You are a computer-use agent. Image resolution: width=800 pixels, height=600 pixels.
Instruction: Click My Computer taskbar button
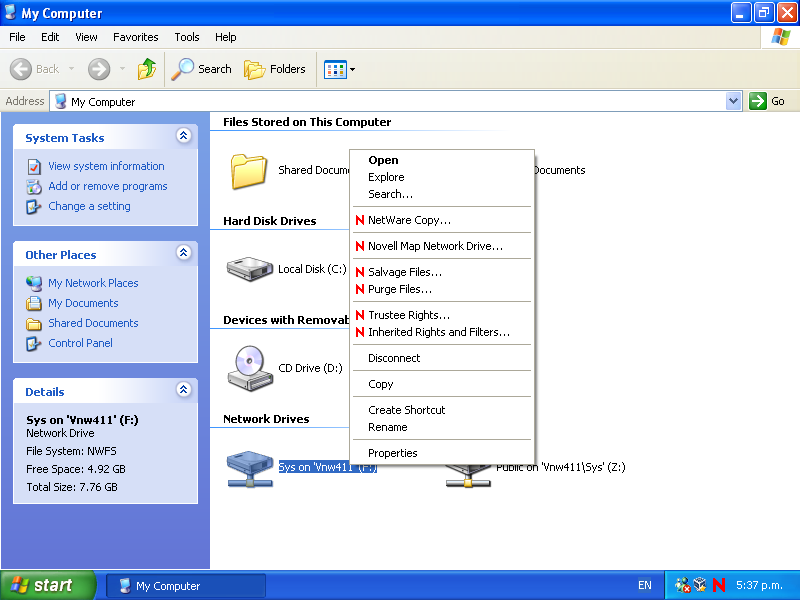[x=186, y=586]
